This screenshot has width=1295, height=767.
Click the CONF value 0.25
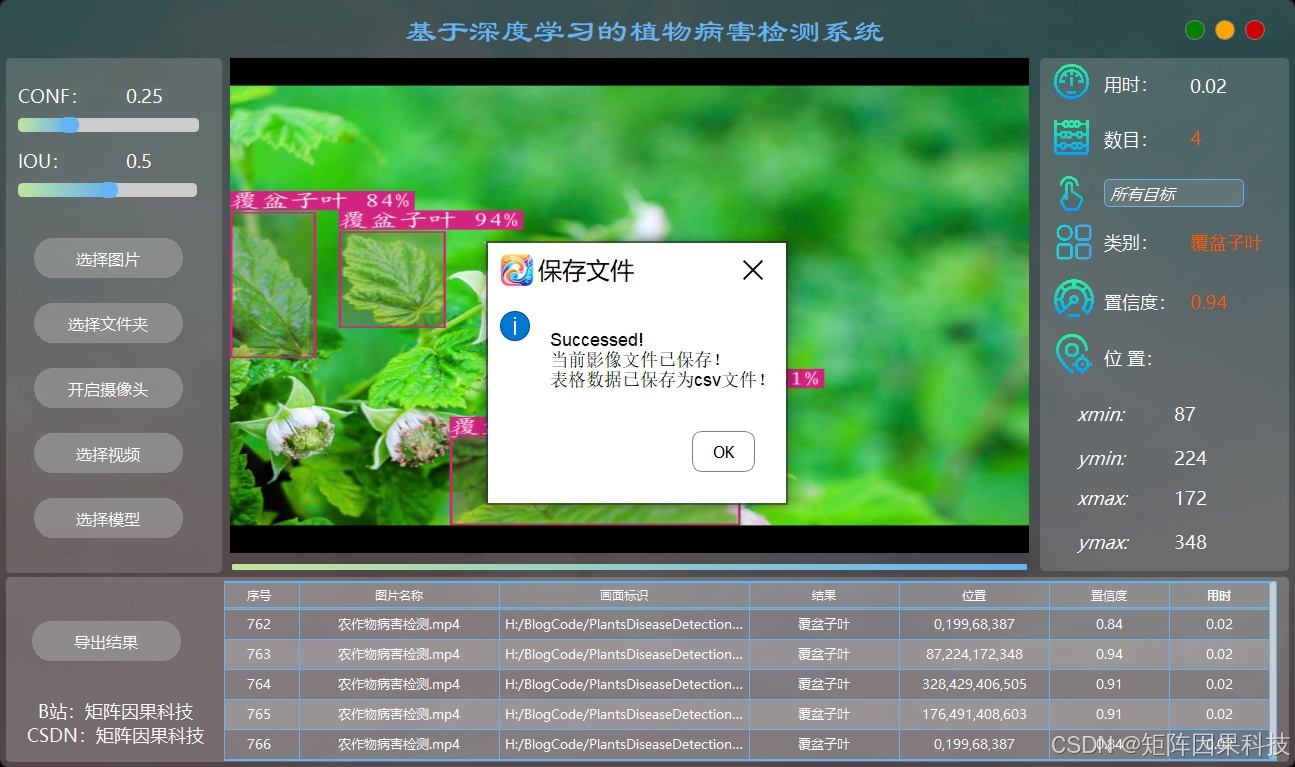(144, 96)
